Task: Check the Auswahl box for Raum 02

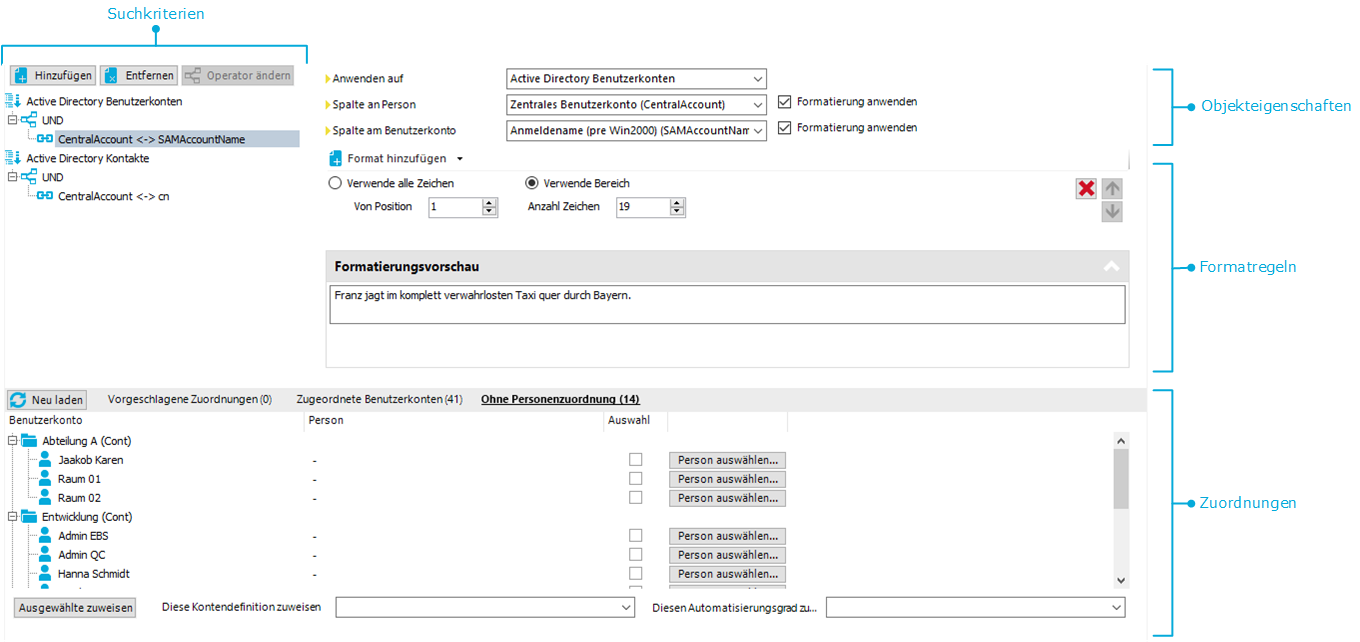Action: tap(636, 498)
